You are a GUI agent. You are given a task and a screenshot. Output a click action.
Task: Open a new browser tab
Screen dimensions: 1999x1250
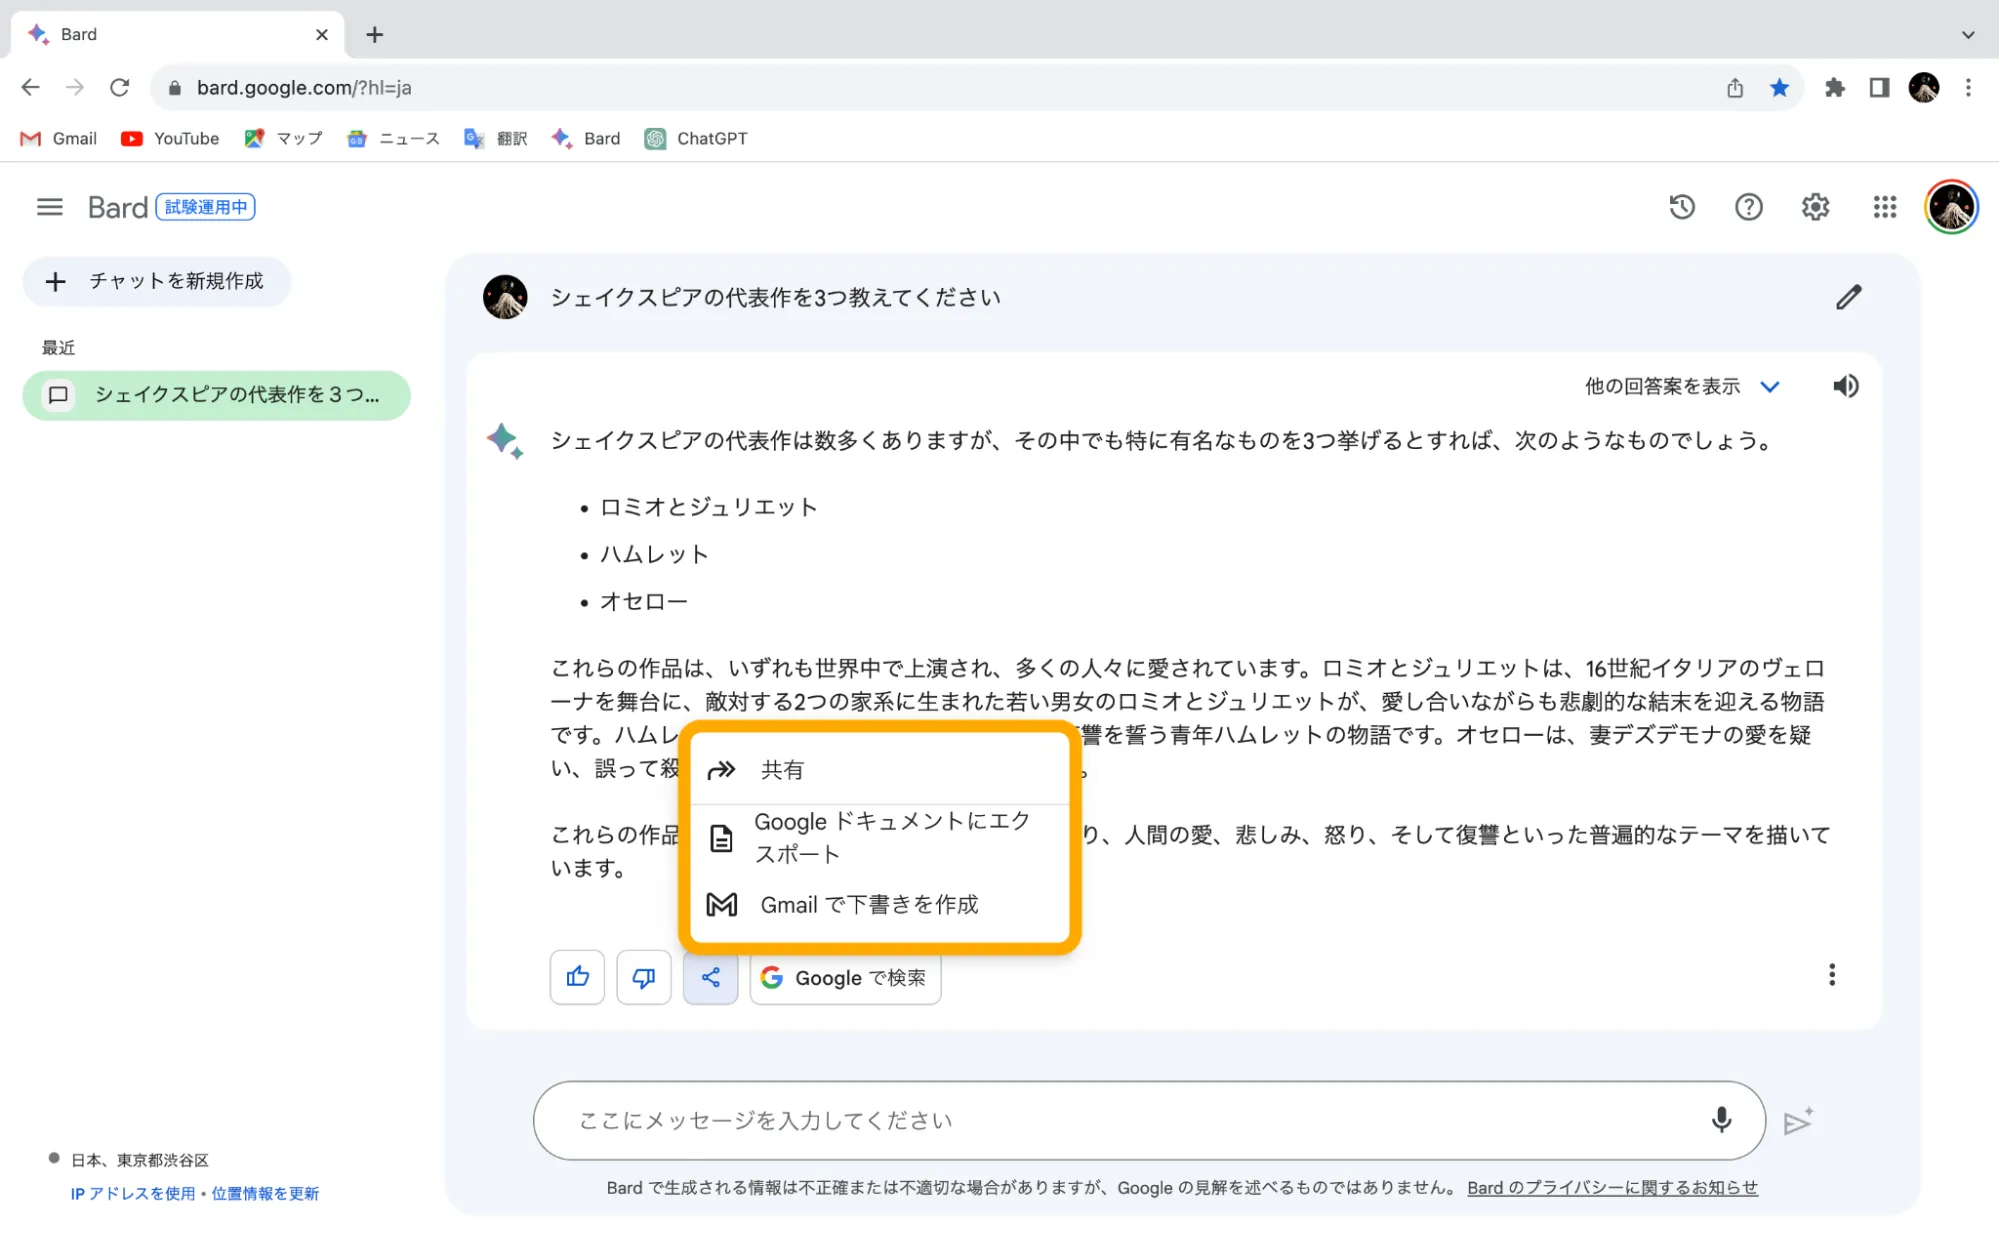pos(375,35)
